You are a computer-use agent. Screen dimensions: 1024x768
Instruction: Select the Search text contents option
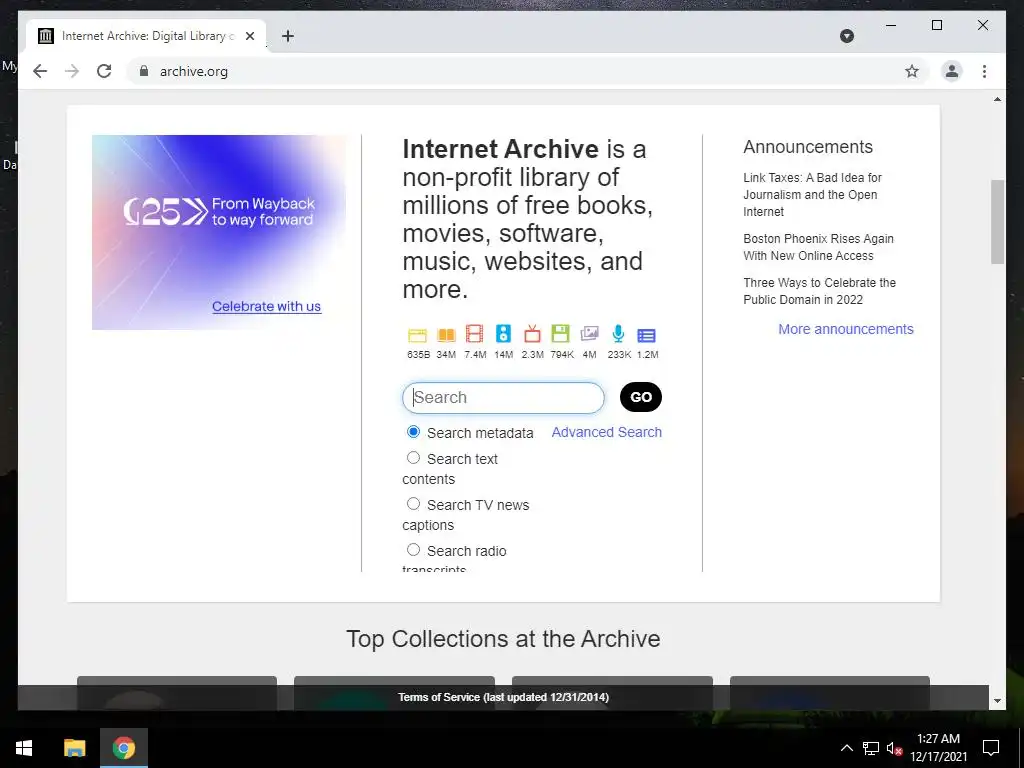pyautogui.click(x=413, y=458)
